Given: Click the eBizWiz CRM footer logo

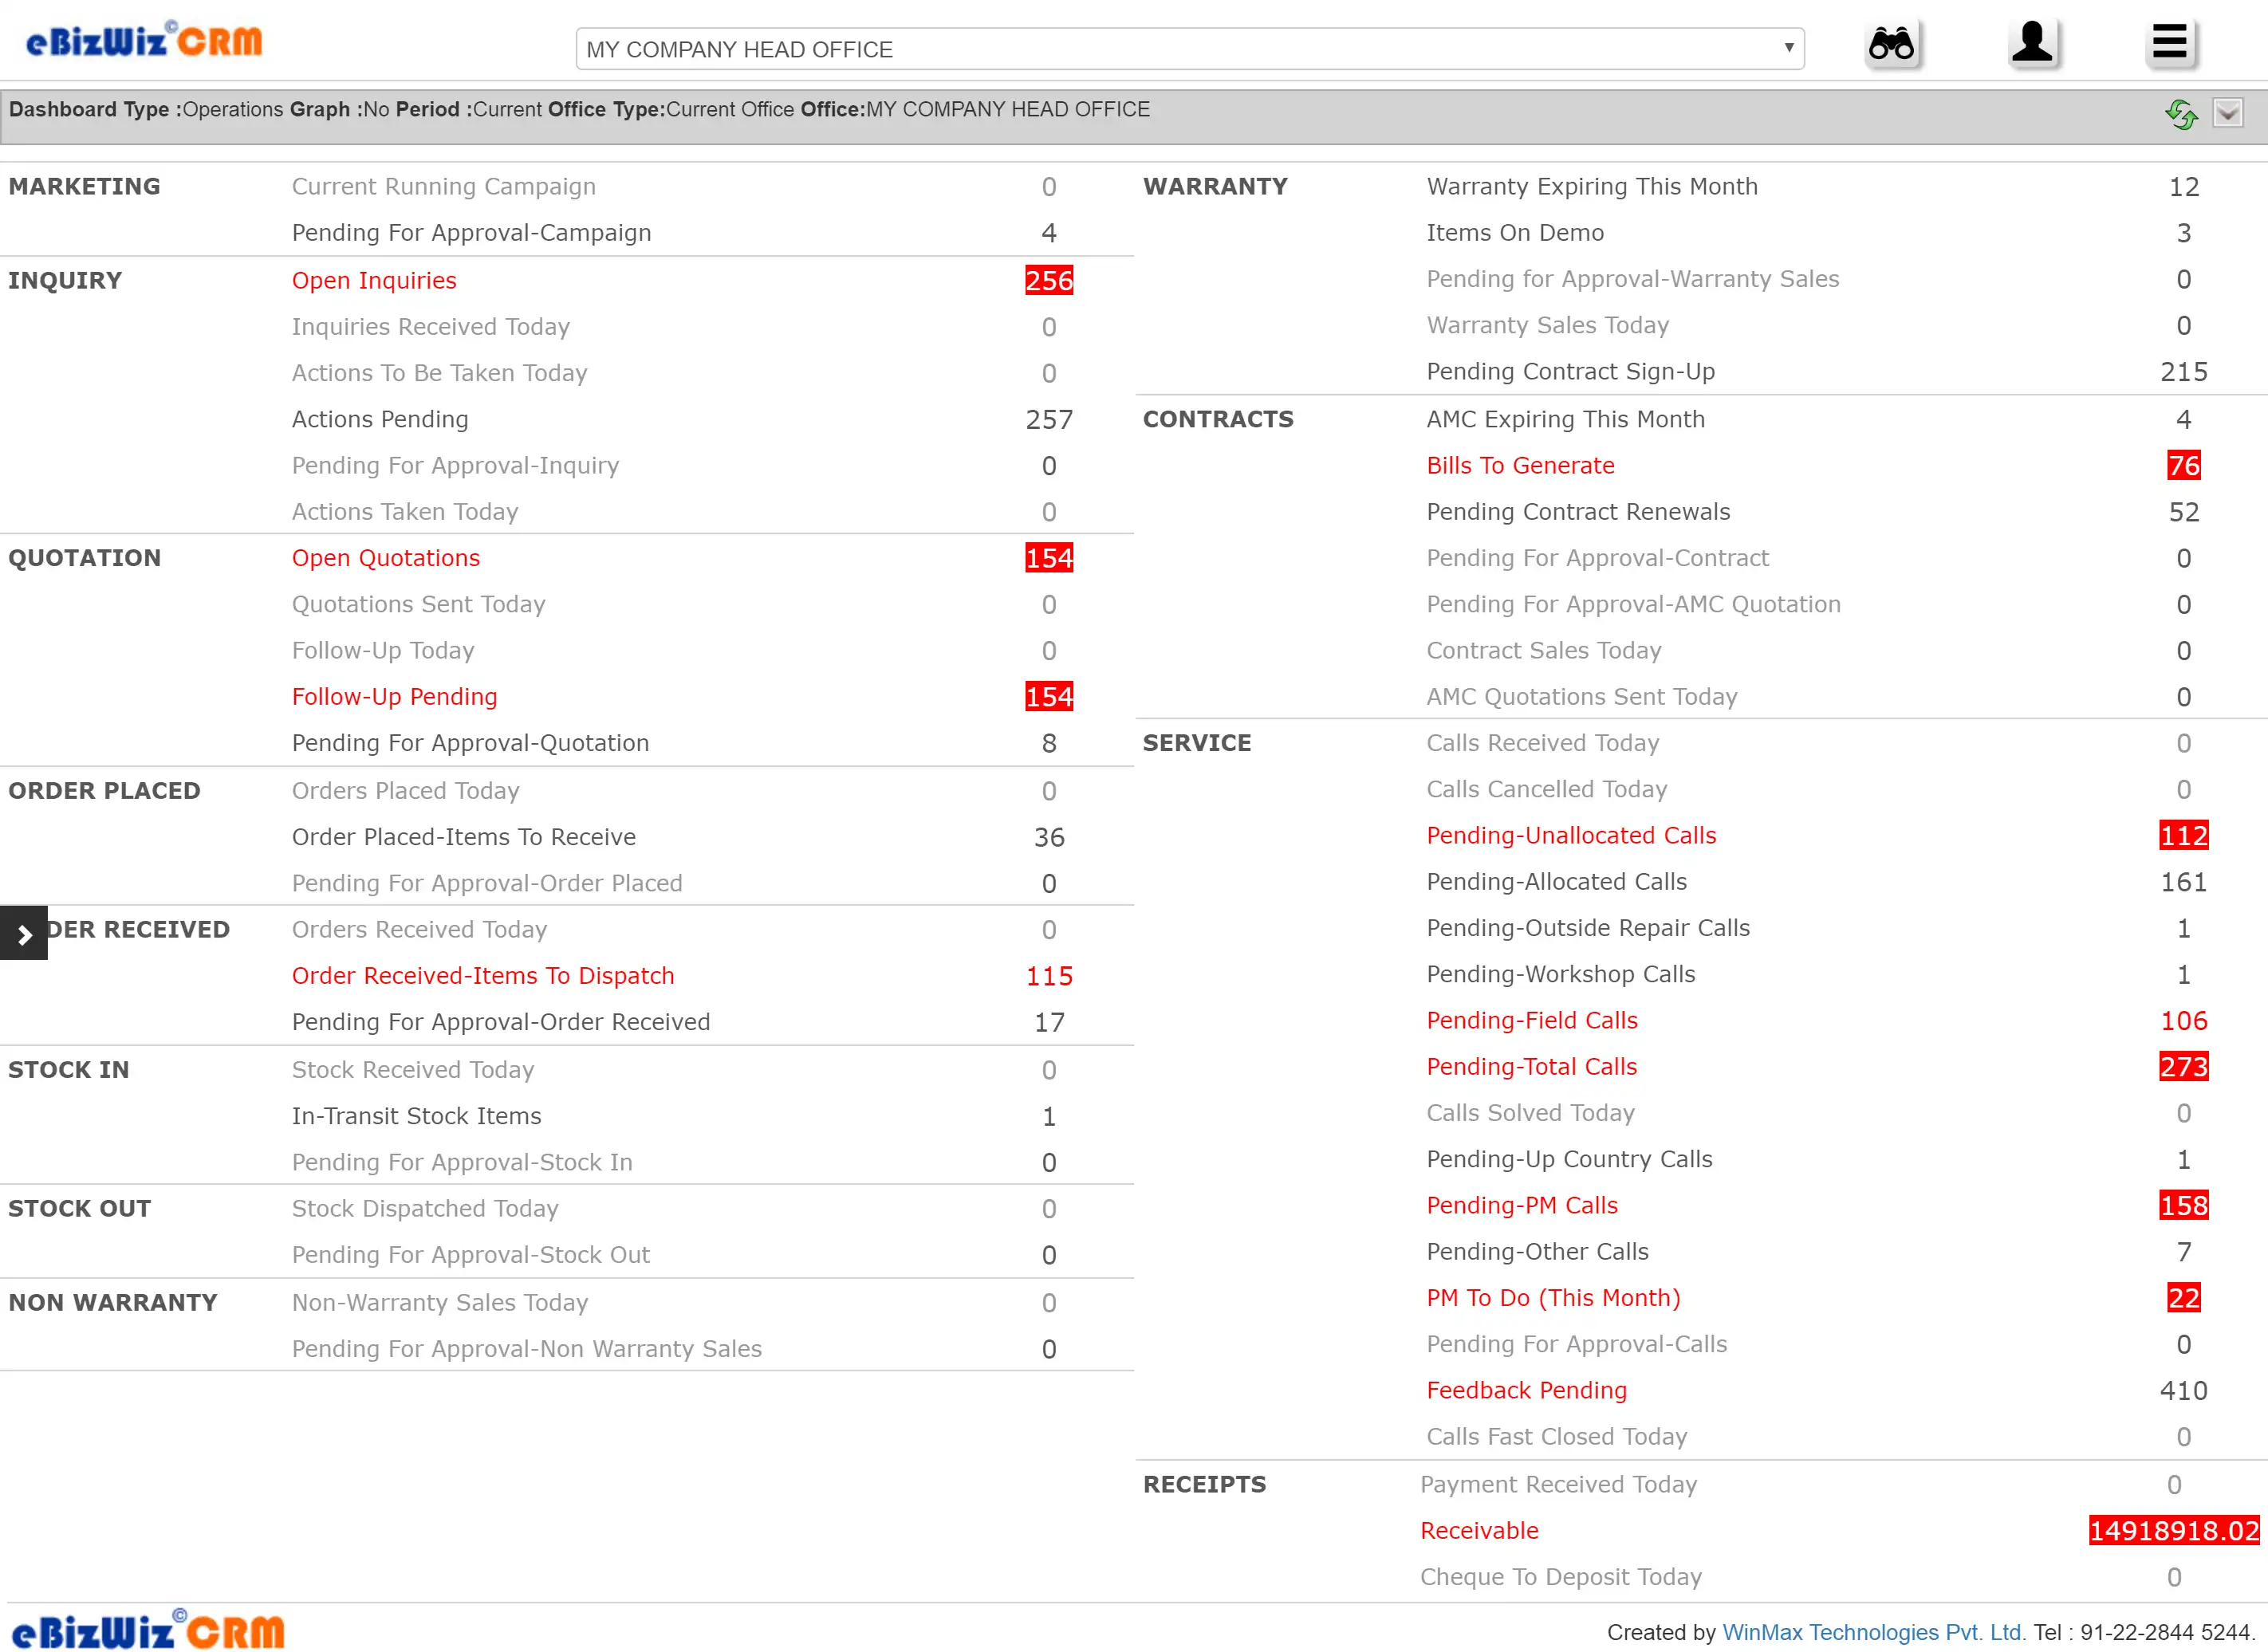Looking at the screenshot, I should (148, 1630).
